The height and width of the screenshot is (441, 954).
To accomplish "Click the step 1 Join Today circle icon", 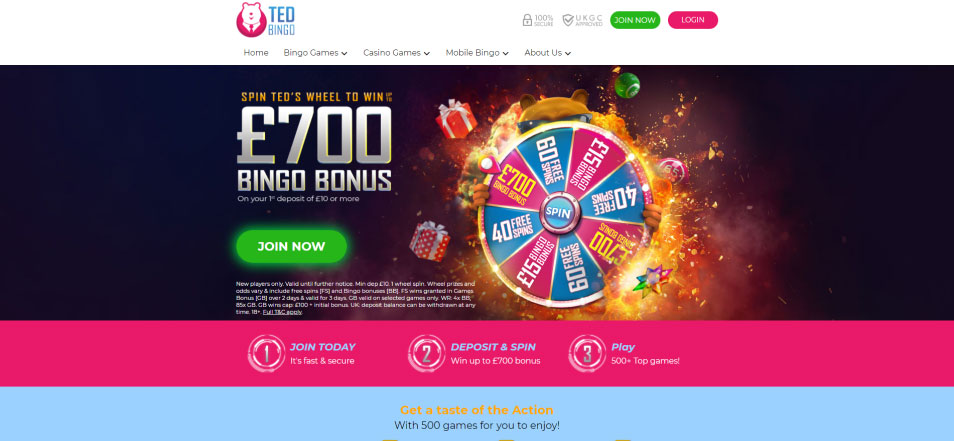I will pyautogui.click(x=266, y=353).
